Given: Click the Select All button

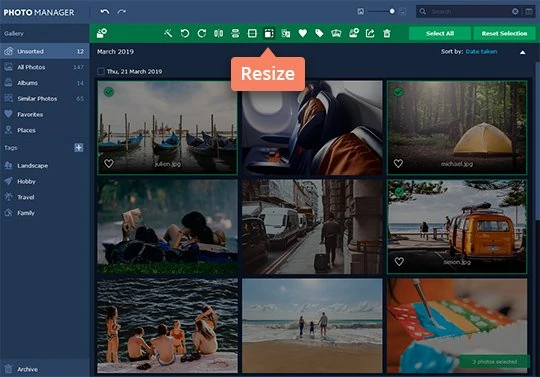Looking at the screenshot, I should coord(440,33).
